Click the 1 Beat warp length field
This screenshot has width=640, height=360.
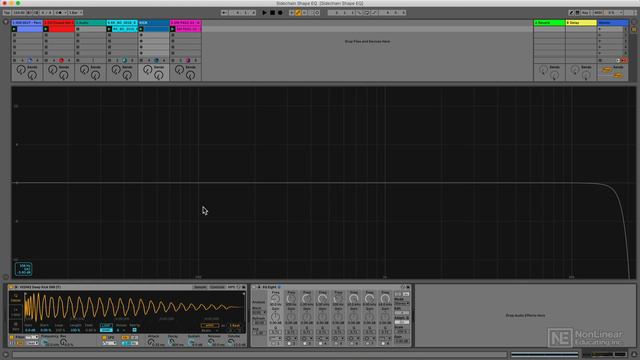(x=235, y=325)
